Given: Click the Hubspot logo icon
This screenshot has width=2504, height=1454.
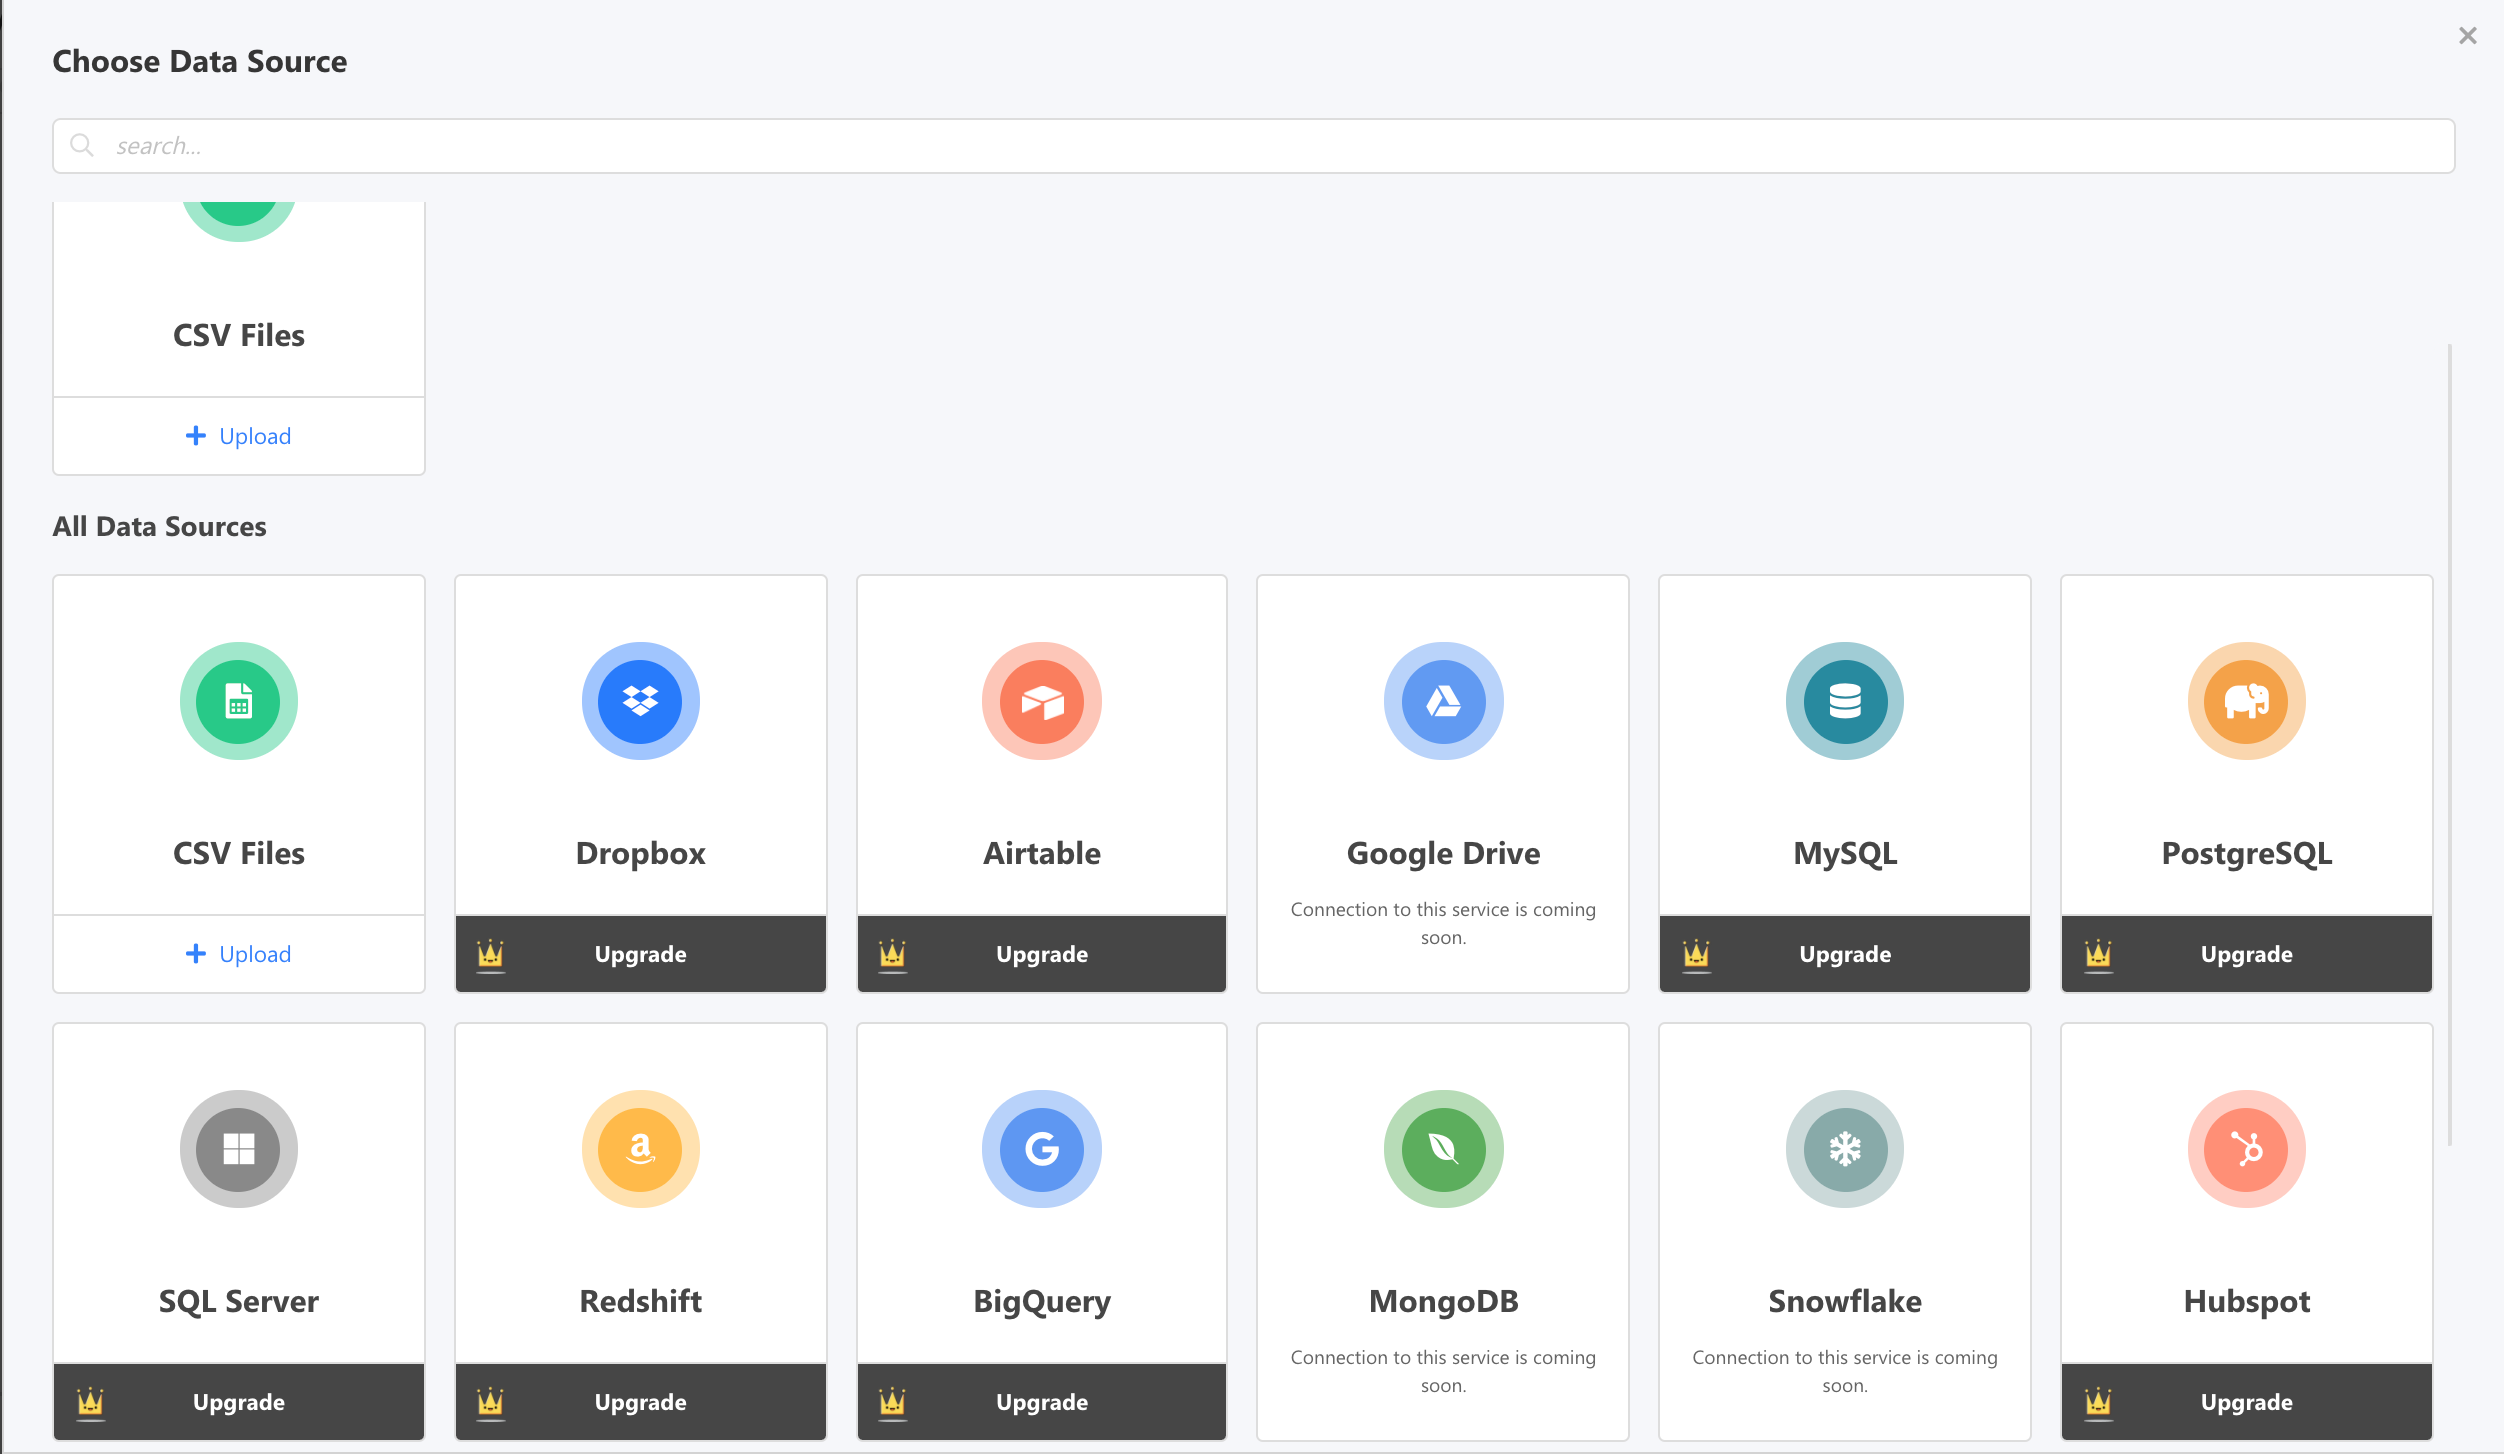Looking at the screenshot, I should tap(2247, 1149).
